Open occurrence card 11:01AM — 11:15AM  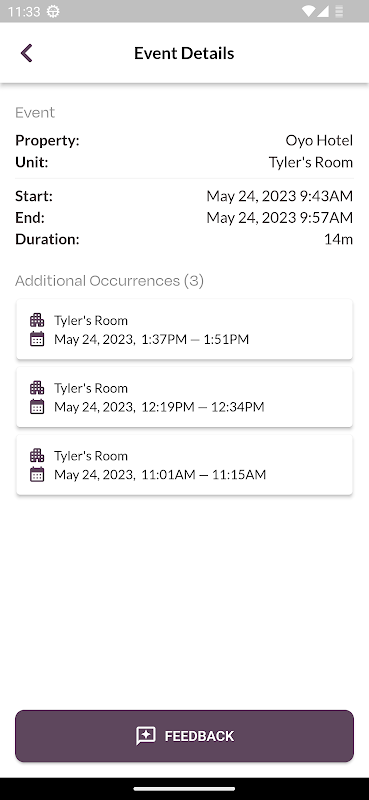[x=184, y=465]
